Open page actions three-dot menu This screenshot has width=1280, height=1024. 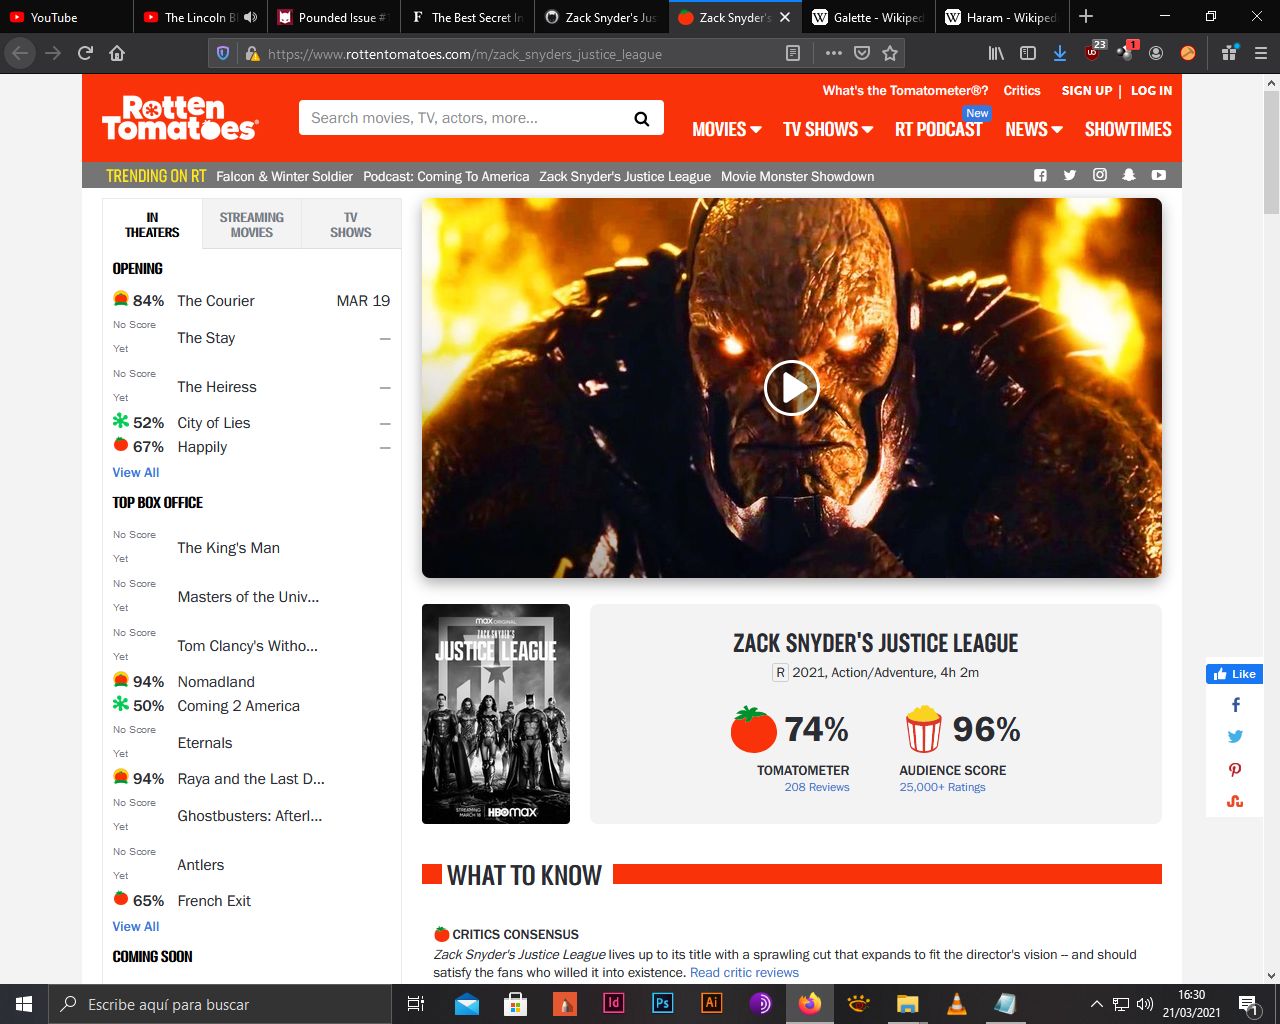(x=833, y=53)
